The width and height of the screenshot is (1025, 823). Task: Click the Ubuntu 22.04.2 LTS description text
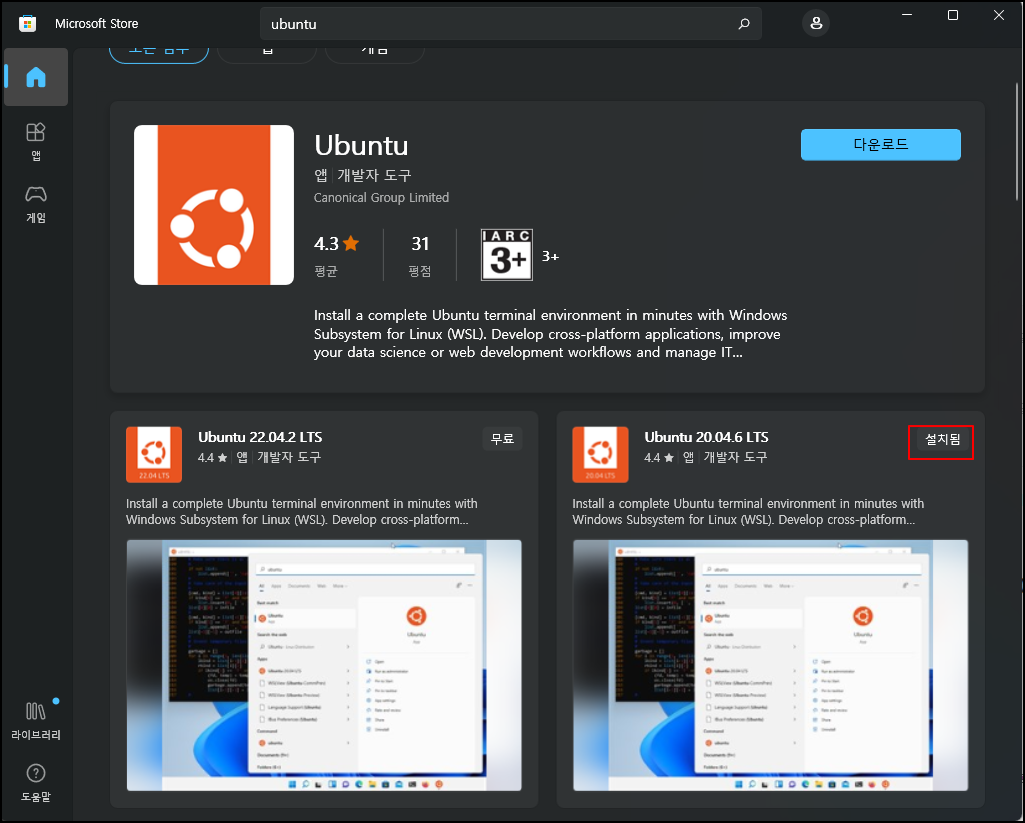pos(301,512)
